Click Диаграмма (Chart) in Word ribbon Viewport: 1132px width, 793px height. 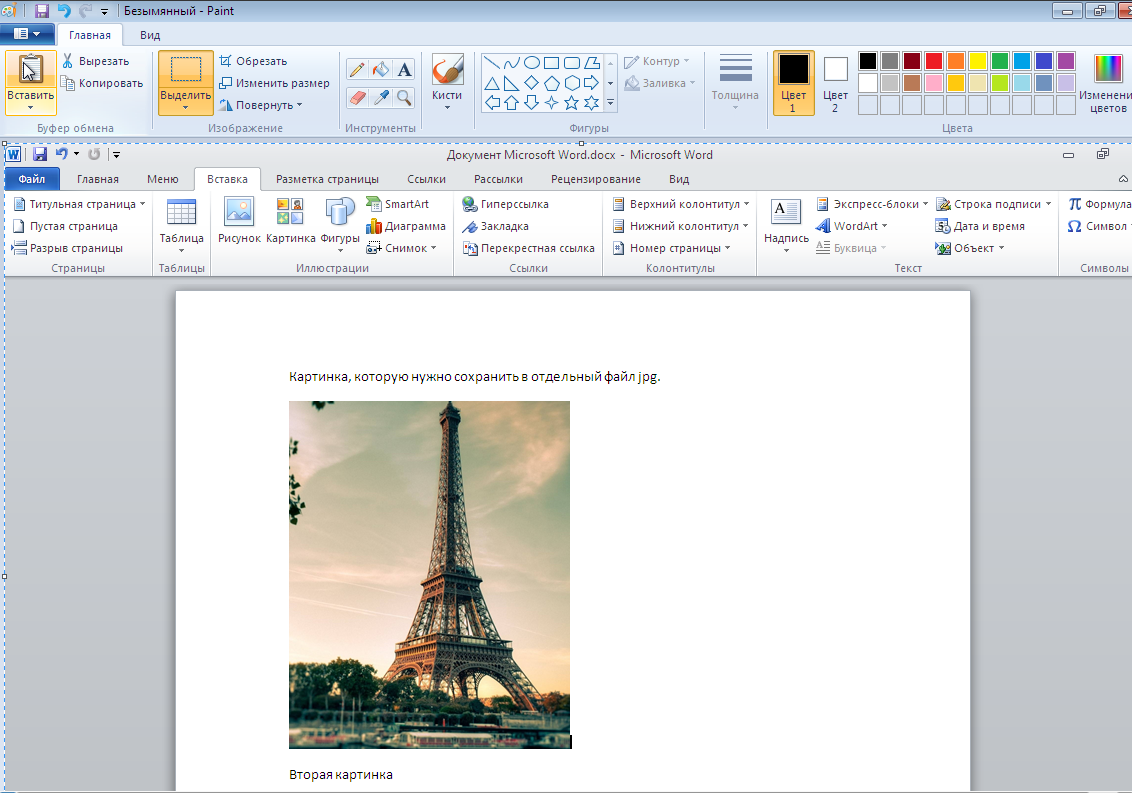(x=406, y=226)
